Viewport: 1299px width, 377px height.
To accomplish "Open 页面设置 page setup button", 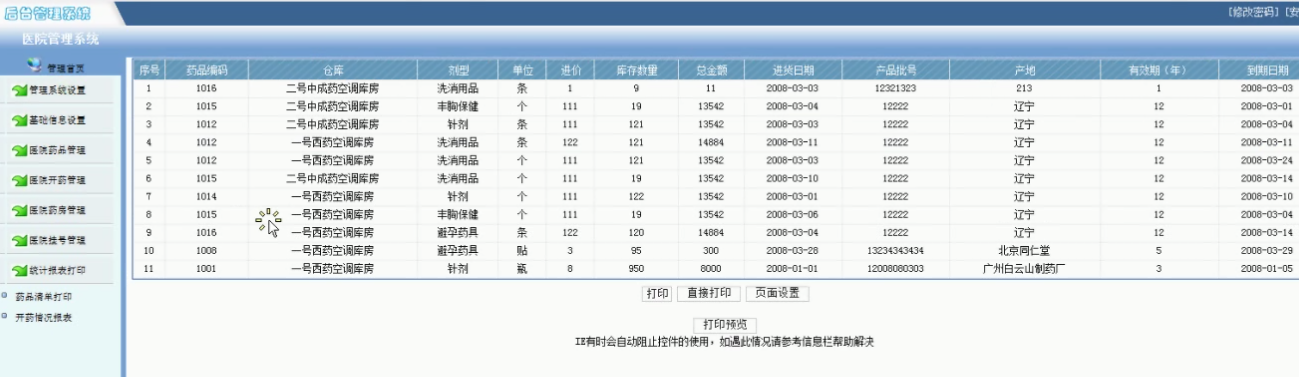I will click(x=777, y=294).
